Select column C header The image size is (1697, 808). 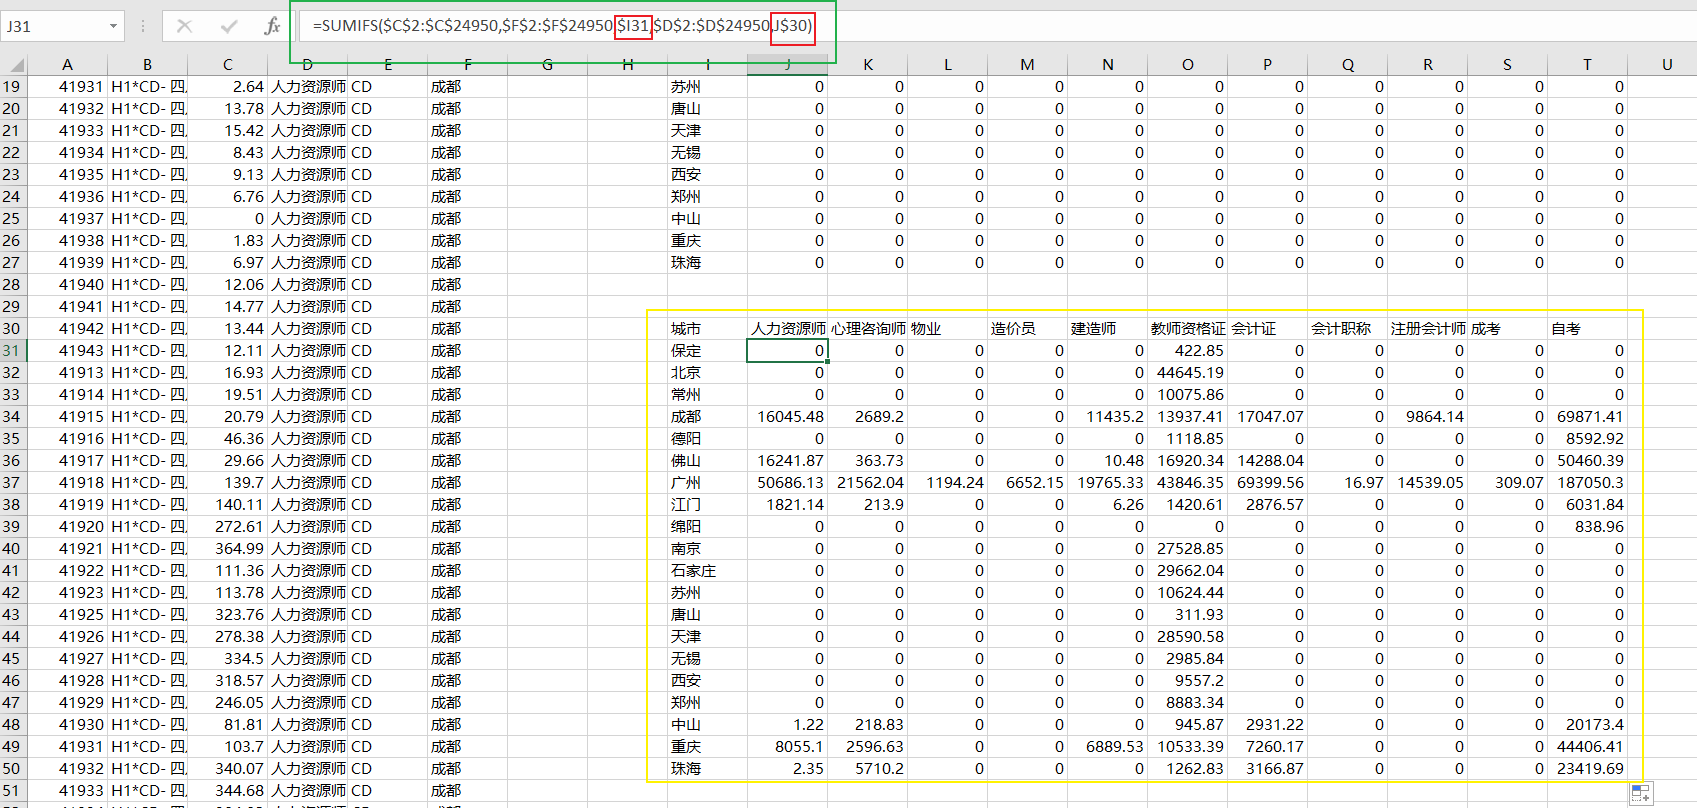tap(228, 65)
